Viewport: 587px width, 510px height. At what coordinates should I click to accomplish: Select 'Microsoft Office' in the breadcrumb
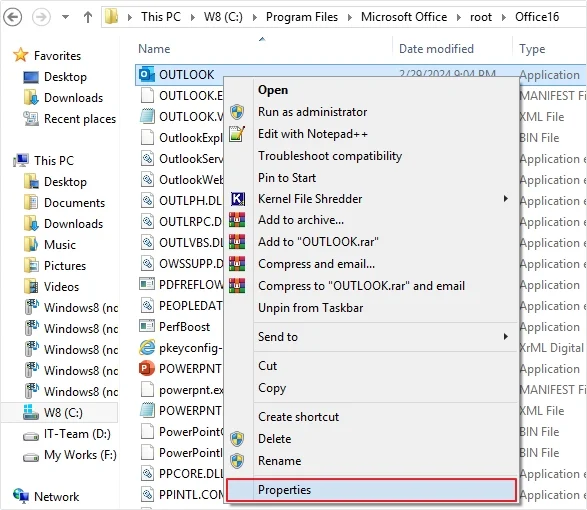404,17
